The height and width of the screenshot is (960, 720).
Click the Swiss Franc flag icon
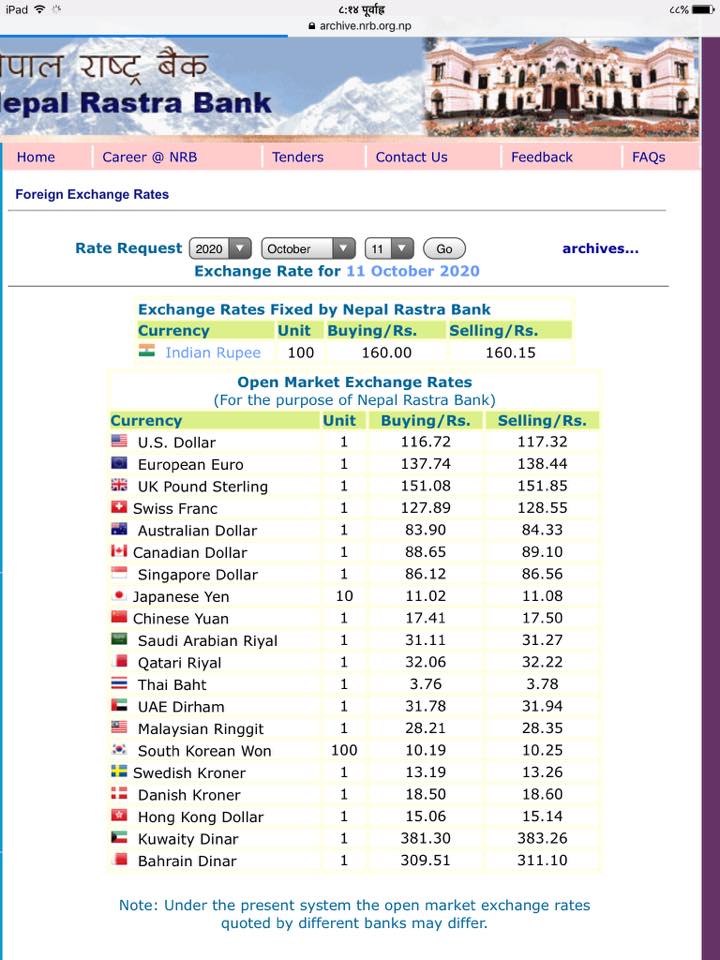click(x=119, y=506)
